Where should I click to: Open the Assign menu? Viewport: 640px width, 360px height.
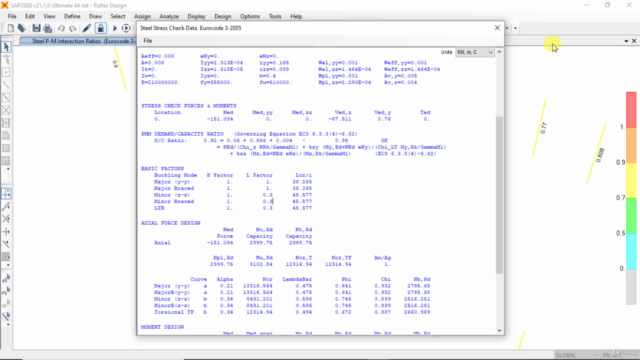(x=142, y=16)
